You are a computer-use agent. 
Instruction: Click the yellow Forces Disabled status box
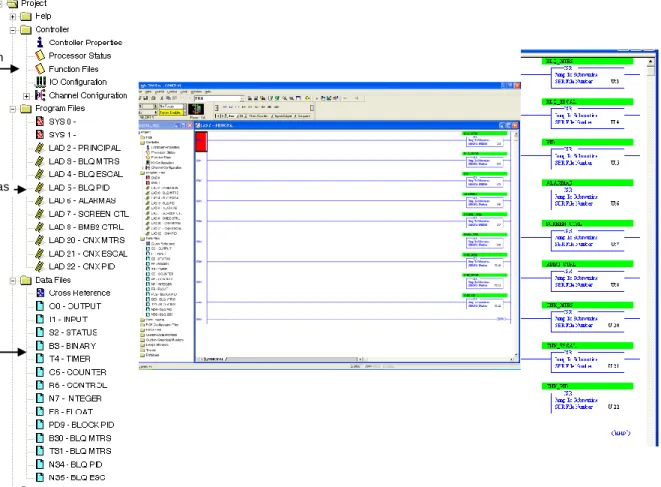pos(170,113)
